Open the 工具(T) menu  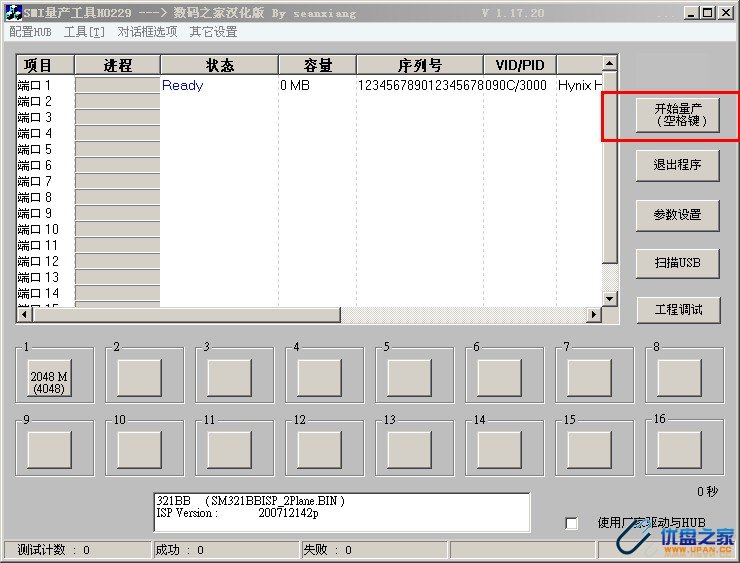point(84,32)
